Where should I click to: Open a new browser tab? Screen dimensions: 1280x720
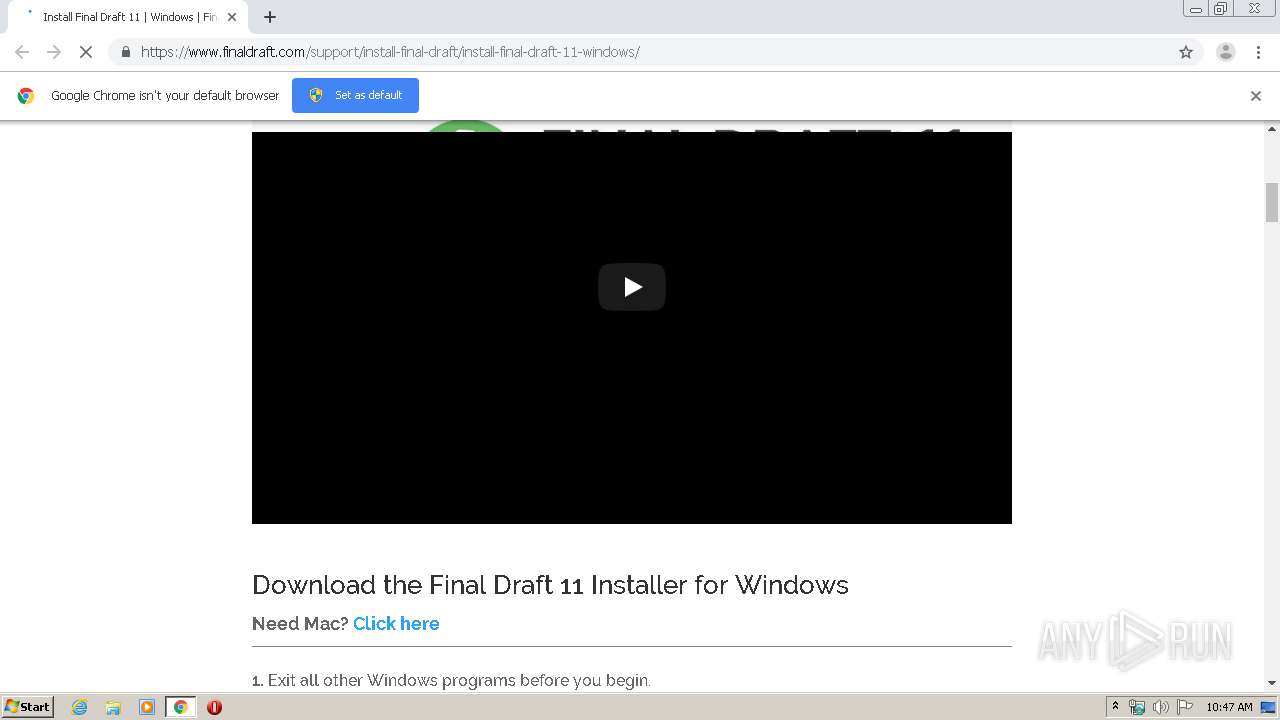(270, 17)
